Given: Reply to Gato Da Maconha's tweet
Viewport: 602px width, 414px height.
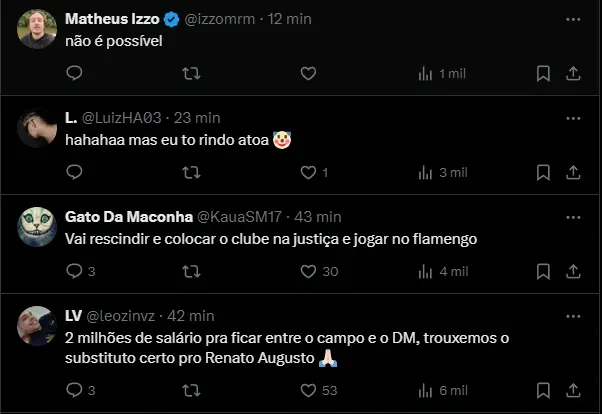Looking at the screenshot, I should (74, 271).
